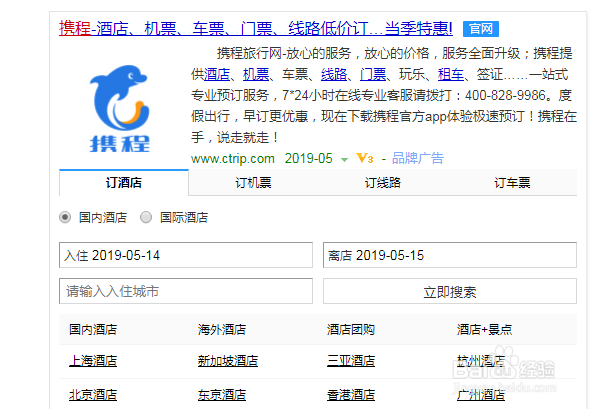Click the 线路 link in the description
Viewport: 590px width, 409px height.
[334, 75]
